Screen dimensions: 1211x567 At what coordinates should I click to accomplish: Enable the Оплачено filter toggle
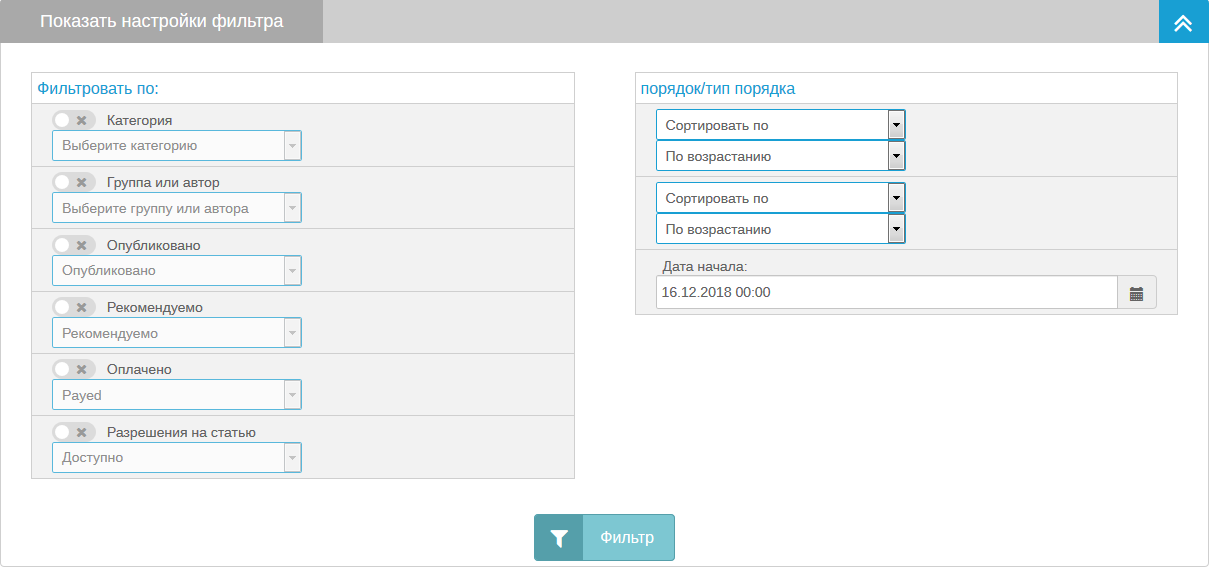coord(73,369)
